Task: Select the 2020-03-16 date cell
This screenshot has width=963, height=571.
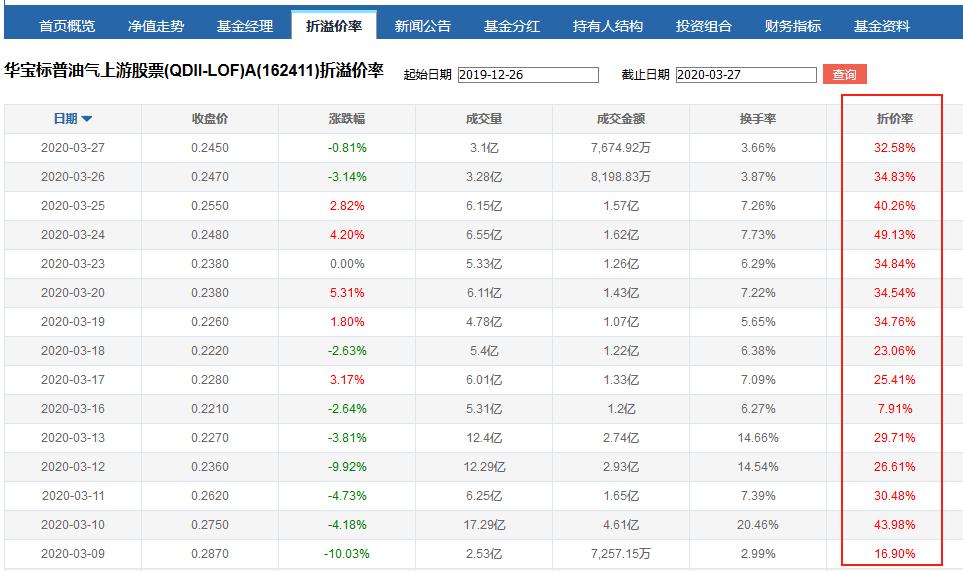Action: pyautogui.click(x=73, y=409)
